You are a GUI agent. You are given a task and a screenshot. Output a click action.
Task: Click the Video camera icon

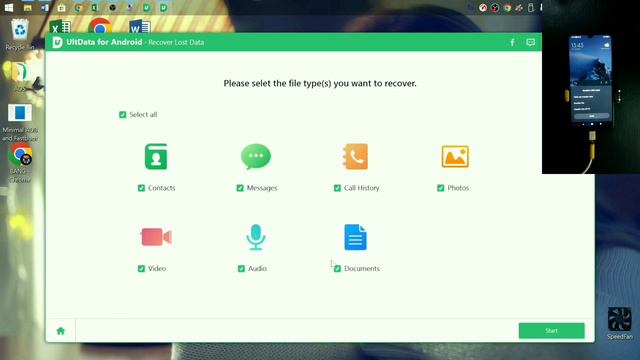[x=156, y=237]
